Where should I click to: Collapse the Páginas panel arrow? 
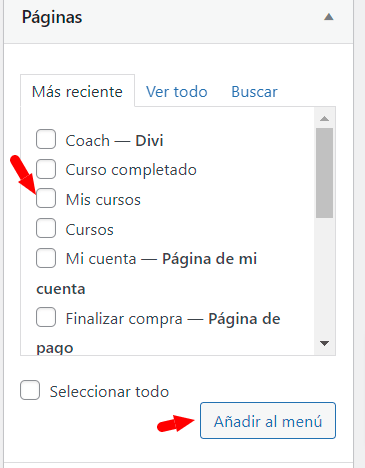pyautogui.click(x=329, y=17)
